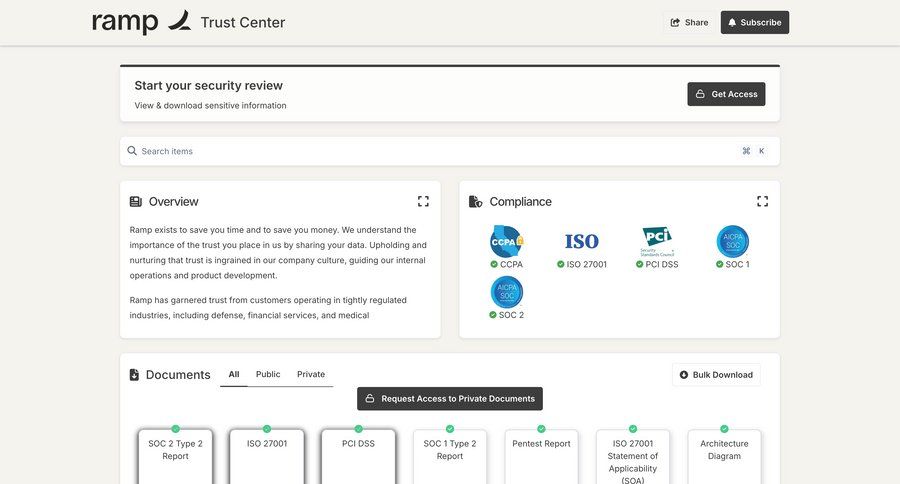This screenshot has width=900, height=484.
Task: Click the Start your security review heading
Action: (208, 86)
